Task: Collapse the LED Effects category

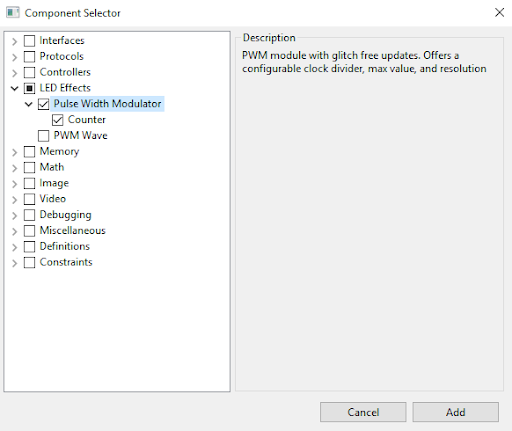Action: tap(14, 88)
